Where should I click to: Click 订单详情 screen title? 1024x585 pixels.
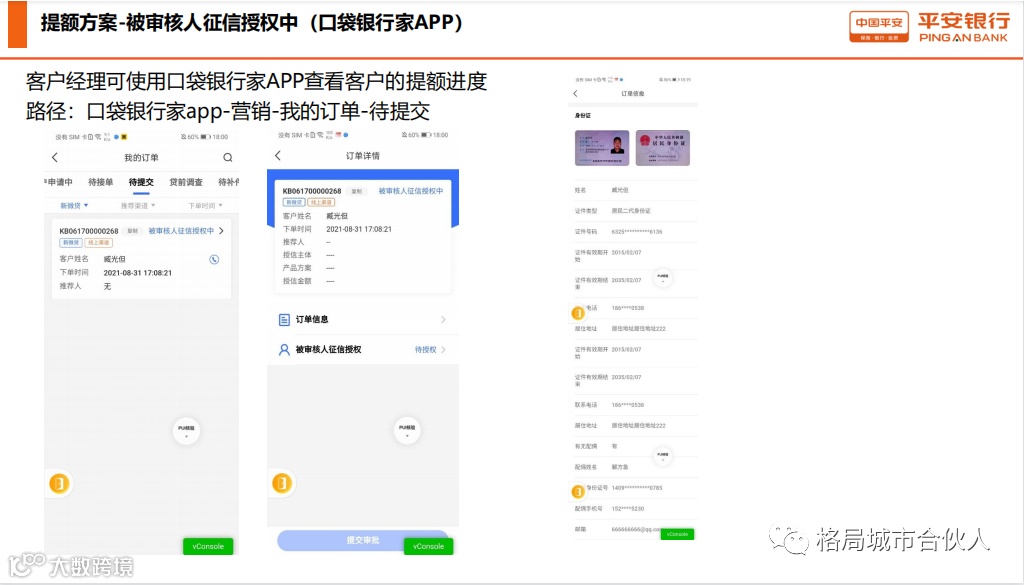tap(362, 155)
